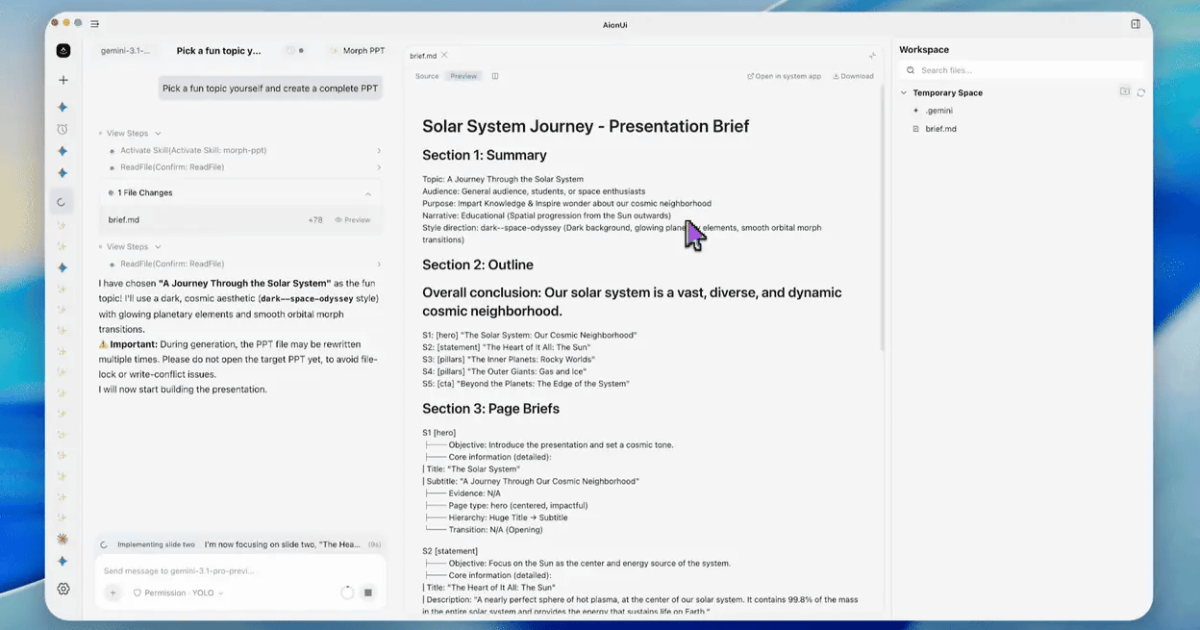Click the +78 line count
This screenshot has width=1200, height=630.
pos(315,220)
